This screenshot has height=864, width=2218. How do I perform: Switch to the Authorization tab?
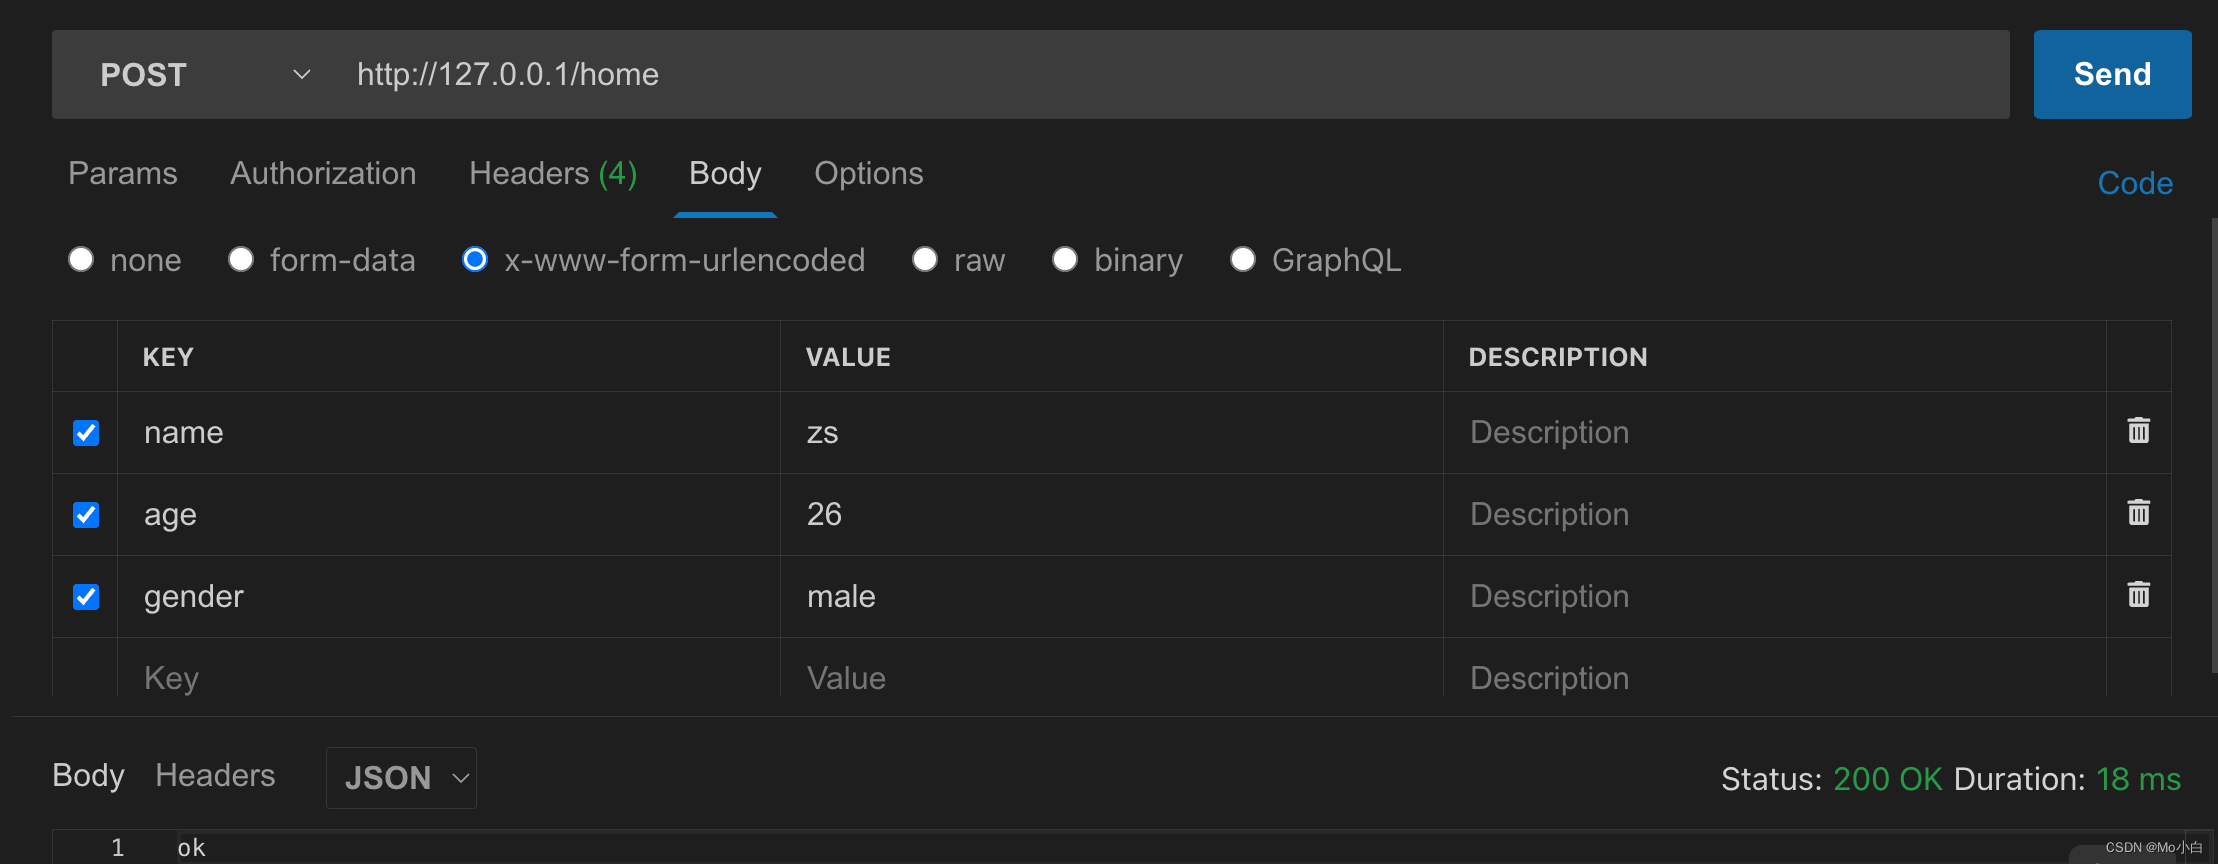323,173
